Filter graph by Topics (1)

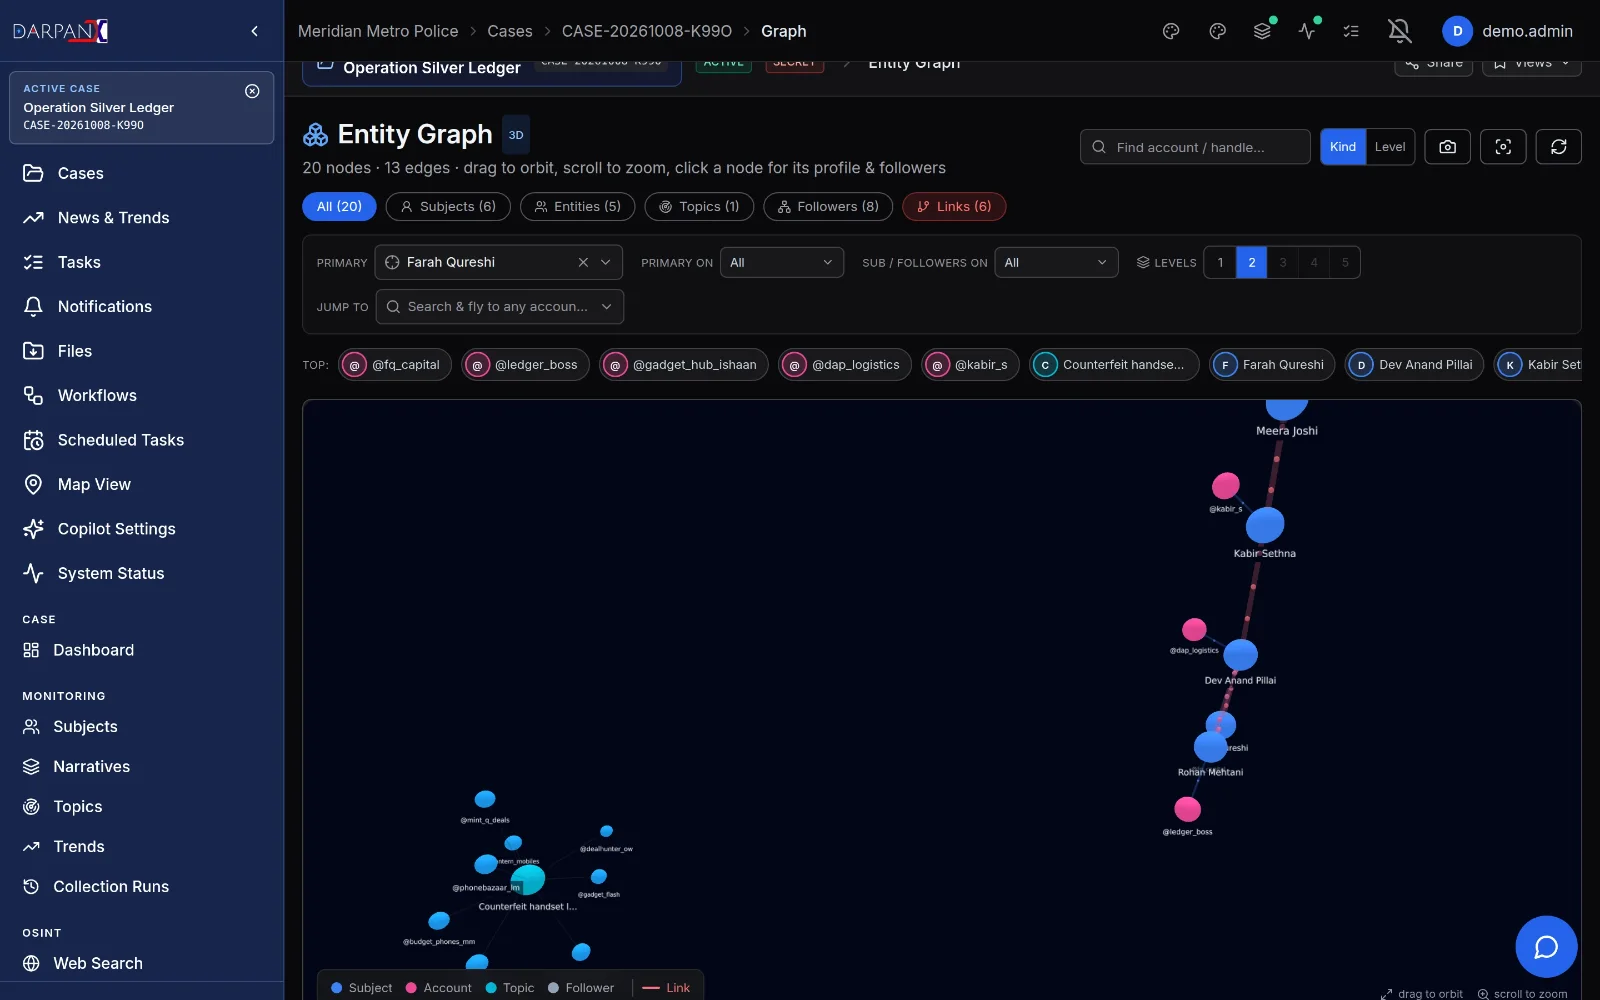click(699, 207)
